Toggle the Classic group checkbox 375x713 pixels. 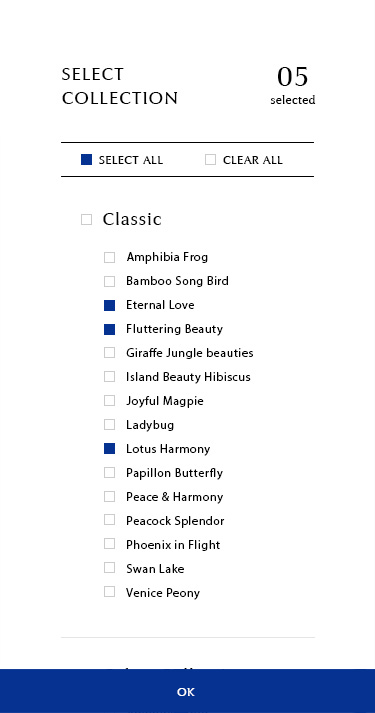pos(86,220)
